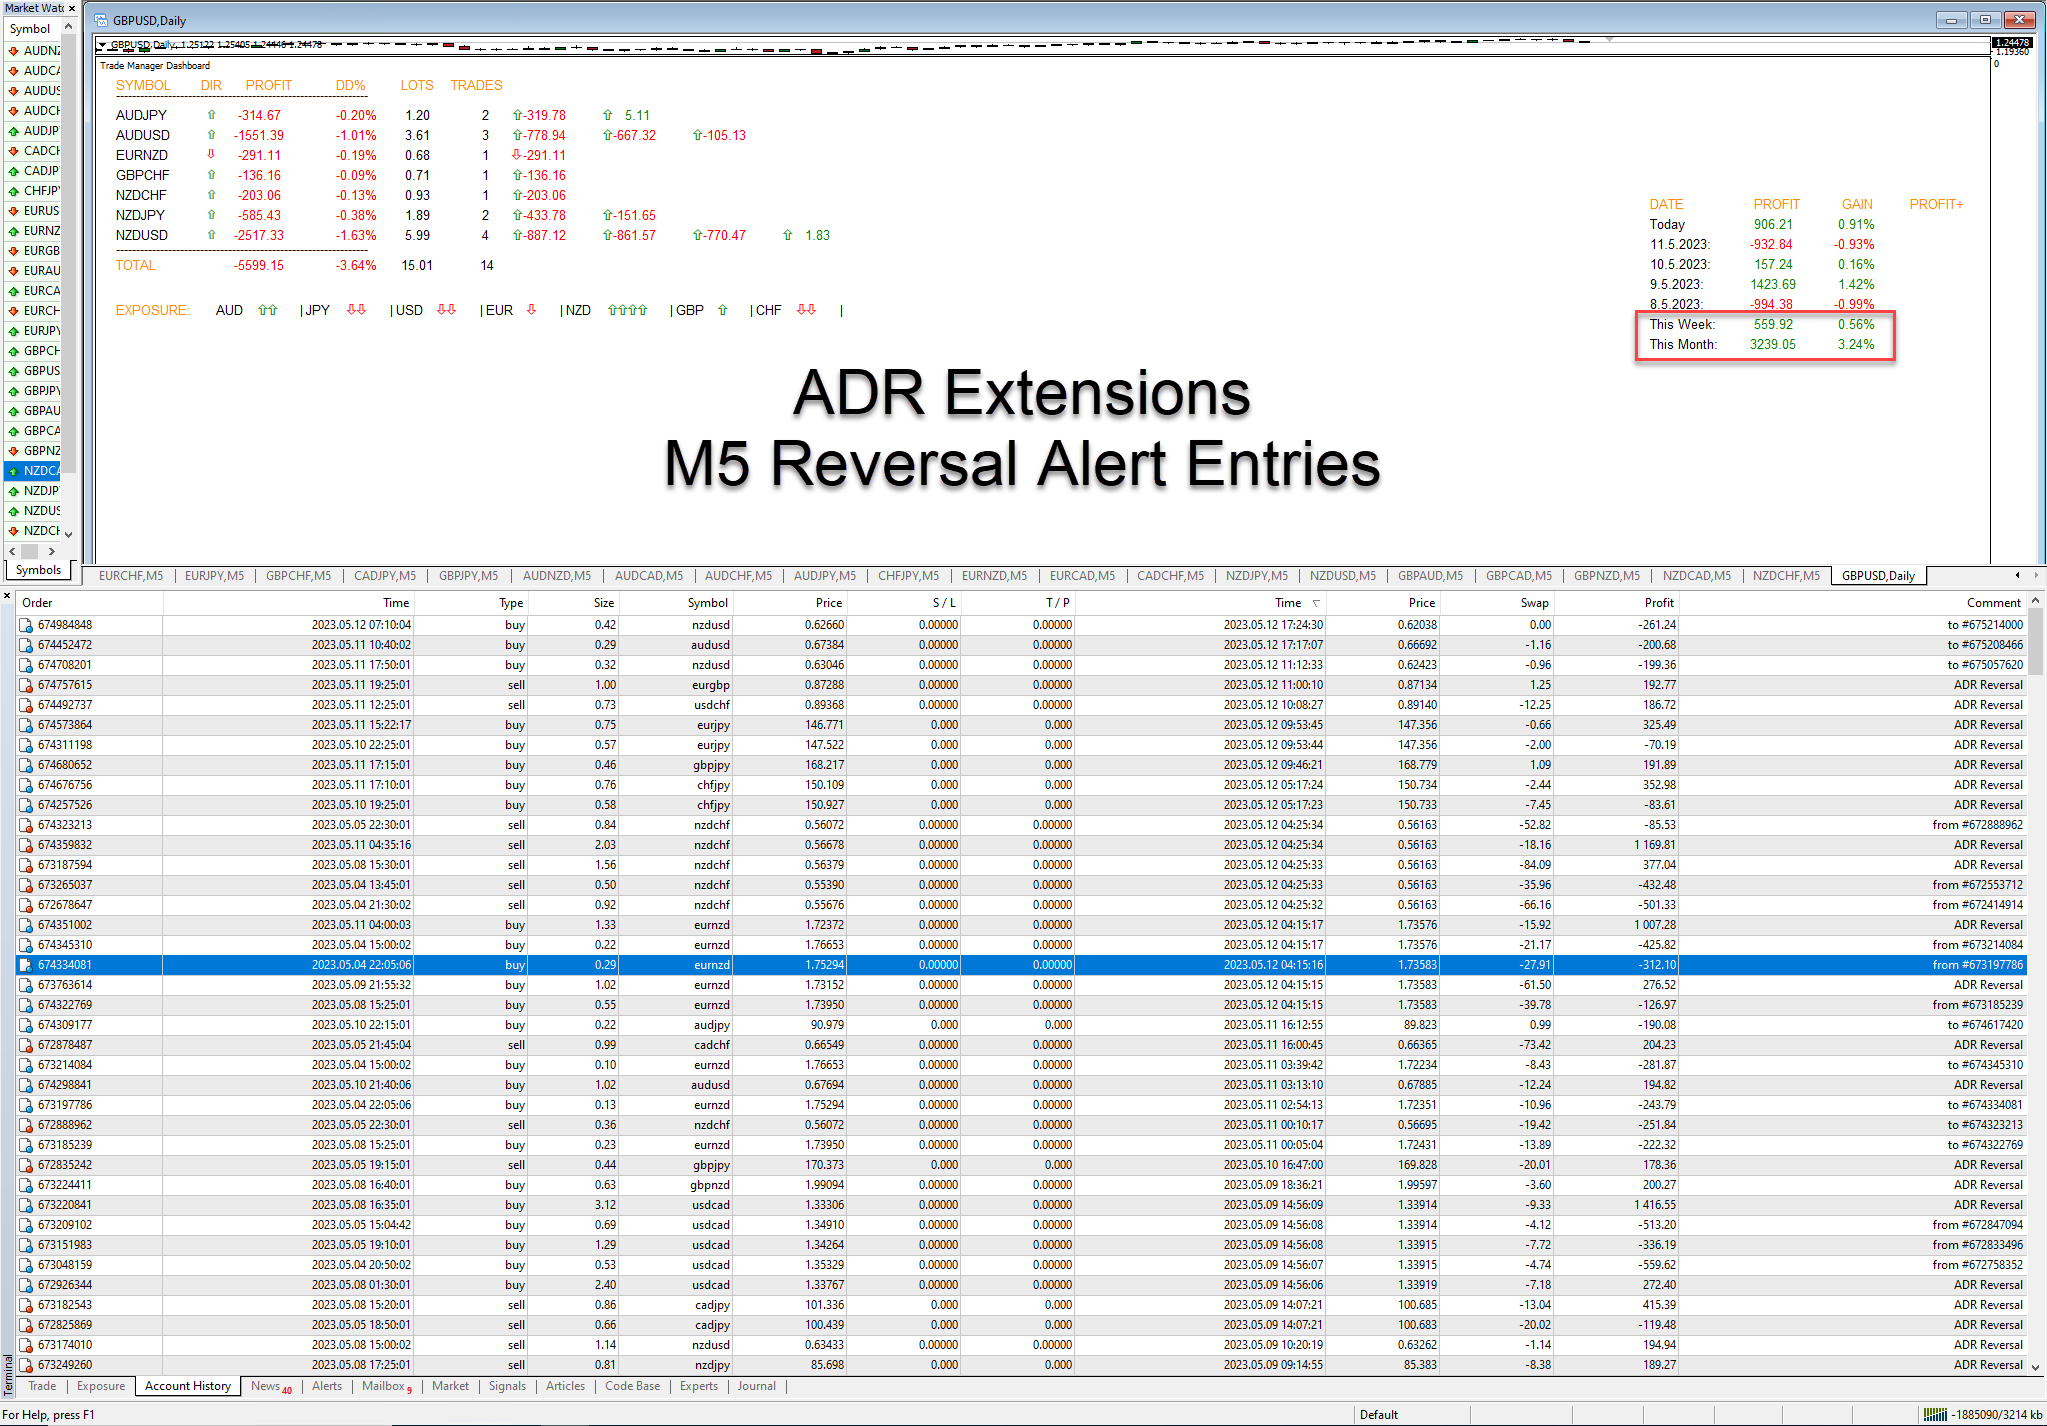Select order 673220841 row icon

[x=26, y=1205]
